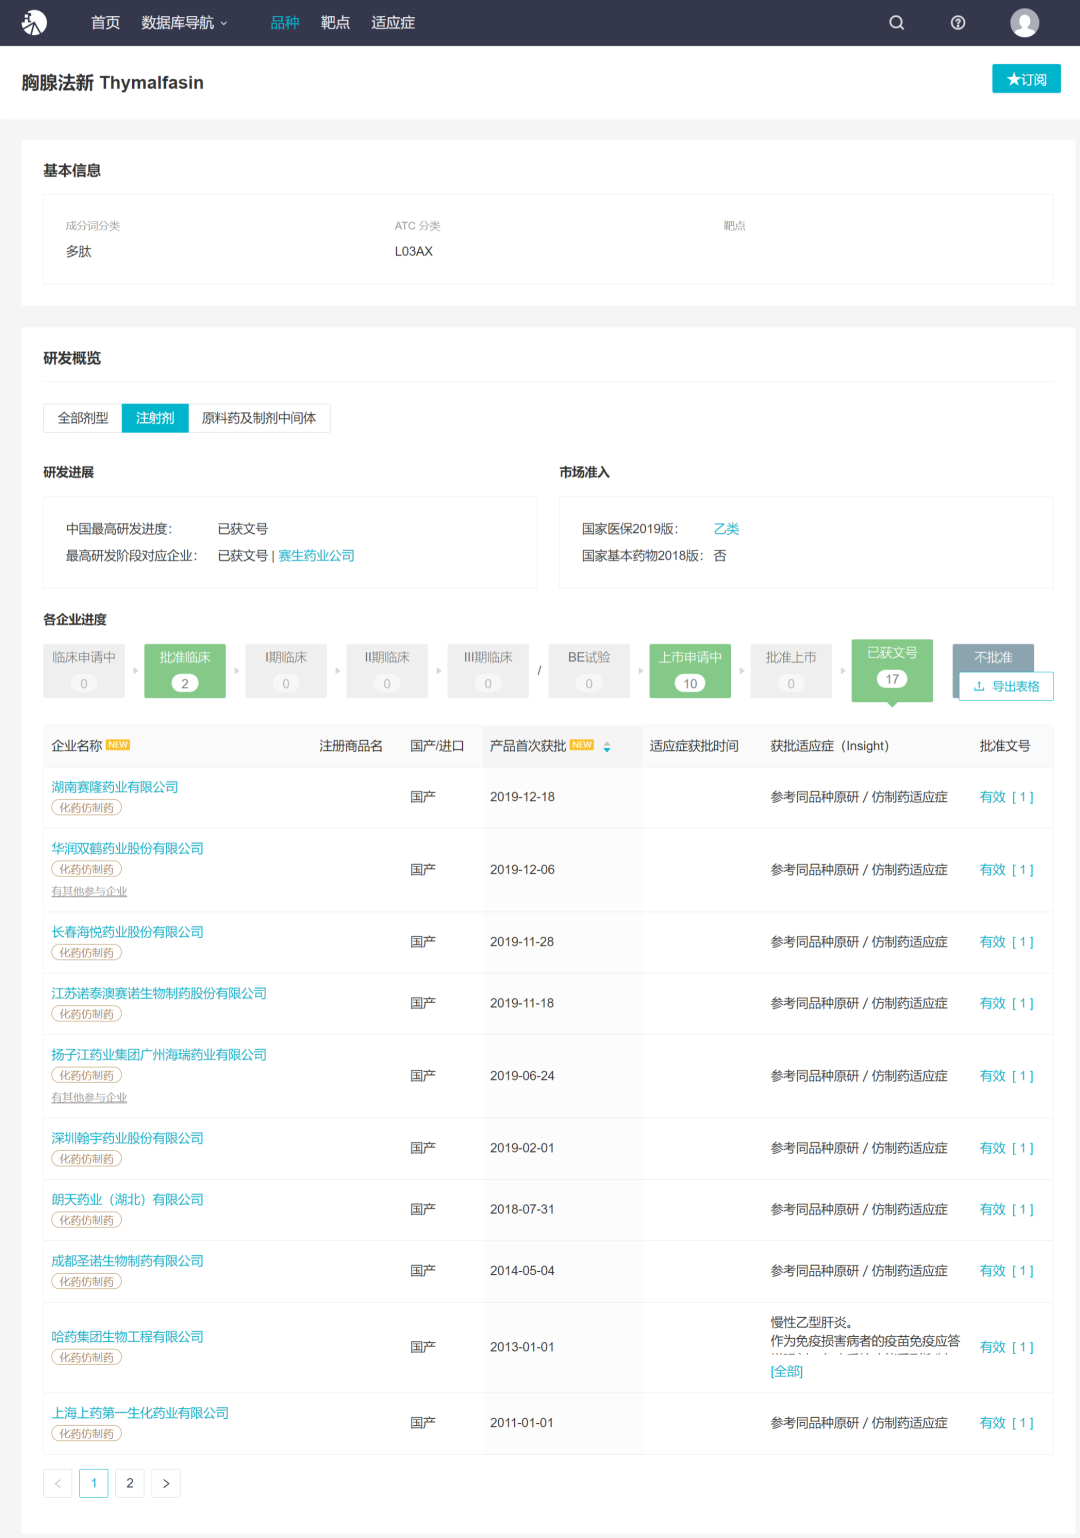
Task: Open 有效 [1] approval number for 上海上药第一生化
Action: tap(1007, 1423)
